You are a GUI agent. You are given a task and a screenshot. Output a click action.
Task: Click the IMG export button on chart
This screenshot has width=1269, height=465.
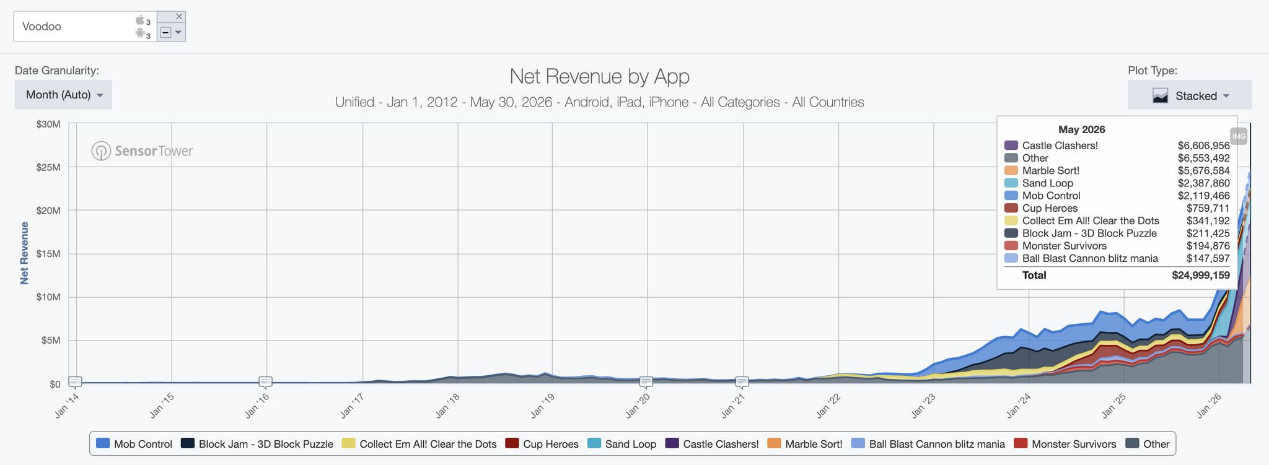[x=1239, y=135]
